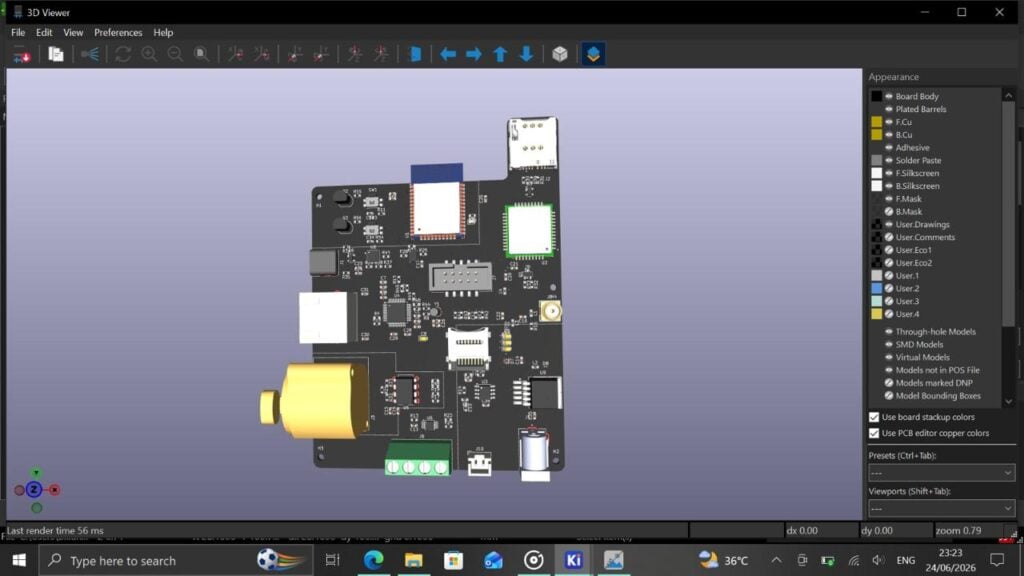Show the User.Comments layer
Image resolution: width=1024 pixels, height=576 pixels.
coord(889,237)
